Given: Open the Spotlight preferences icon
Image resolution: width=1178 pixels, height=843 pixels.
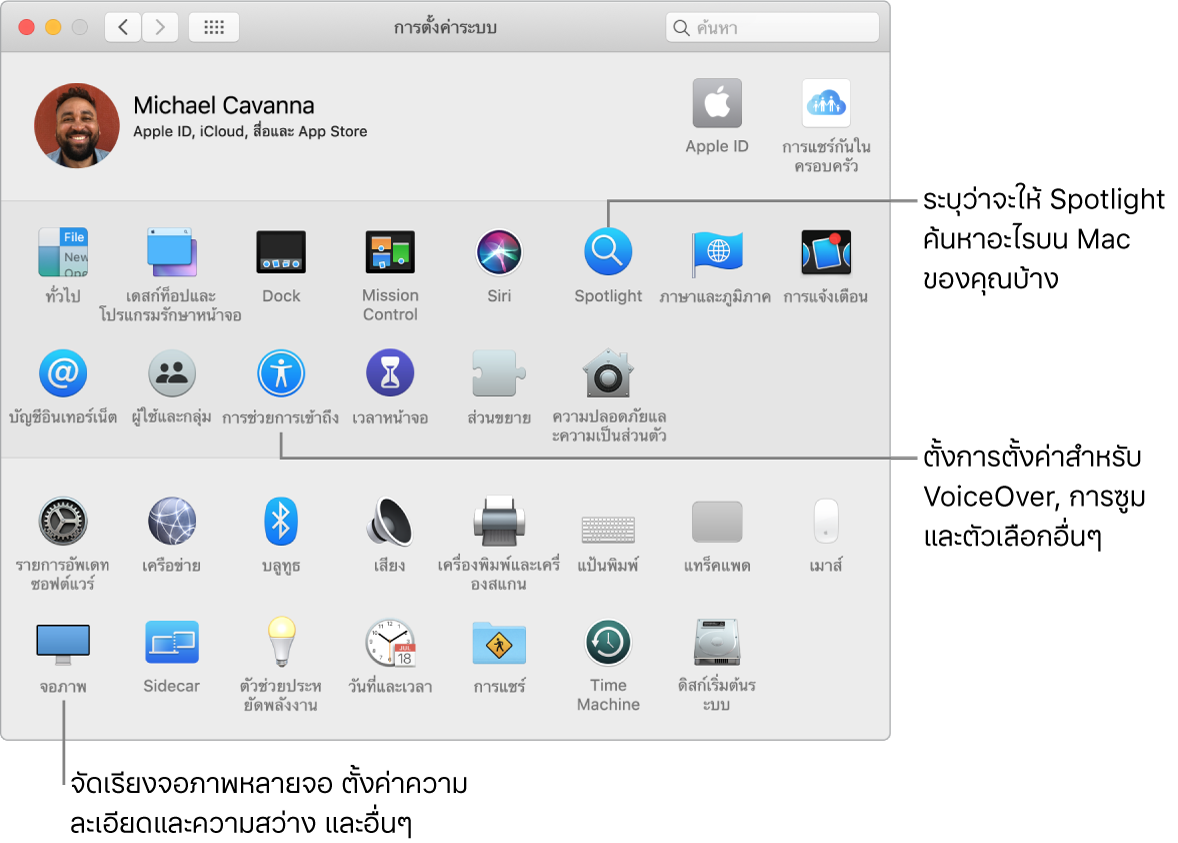Looking at the screenshot, I should tap(608, 252).
